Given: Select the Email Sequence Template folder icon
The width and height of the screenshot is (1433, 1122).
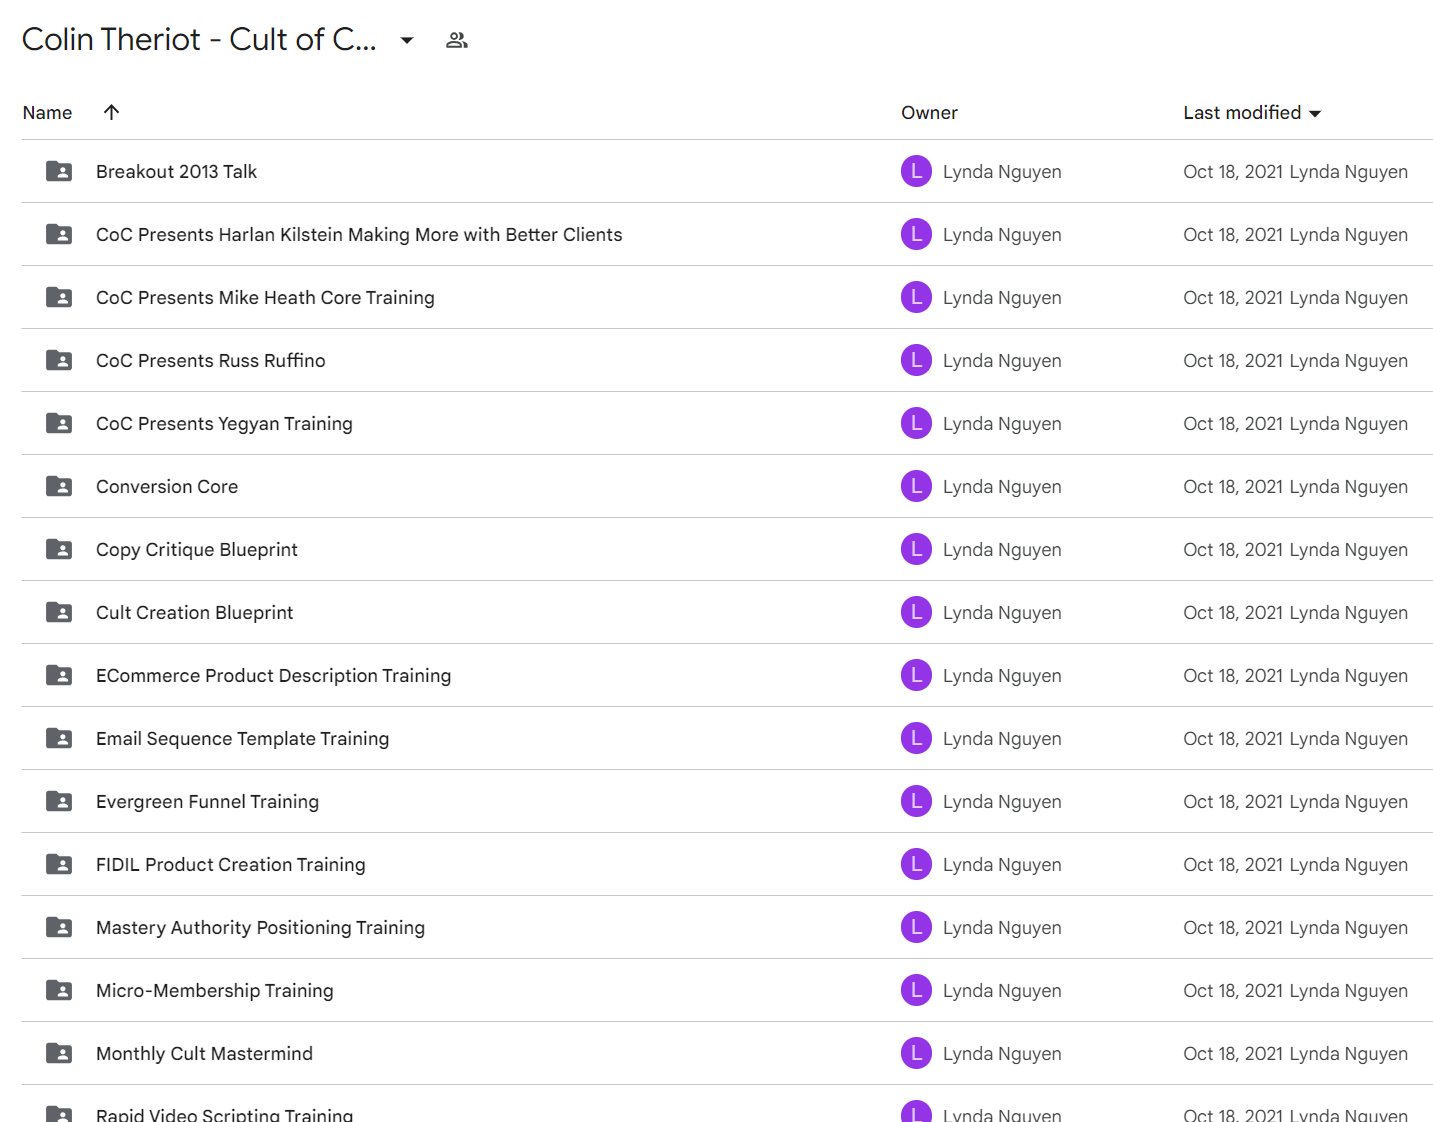Looking at the screenshot, I should [x=59, y=738].
